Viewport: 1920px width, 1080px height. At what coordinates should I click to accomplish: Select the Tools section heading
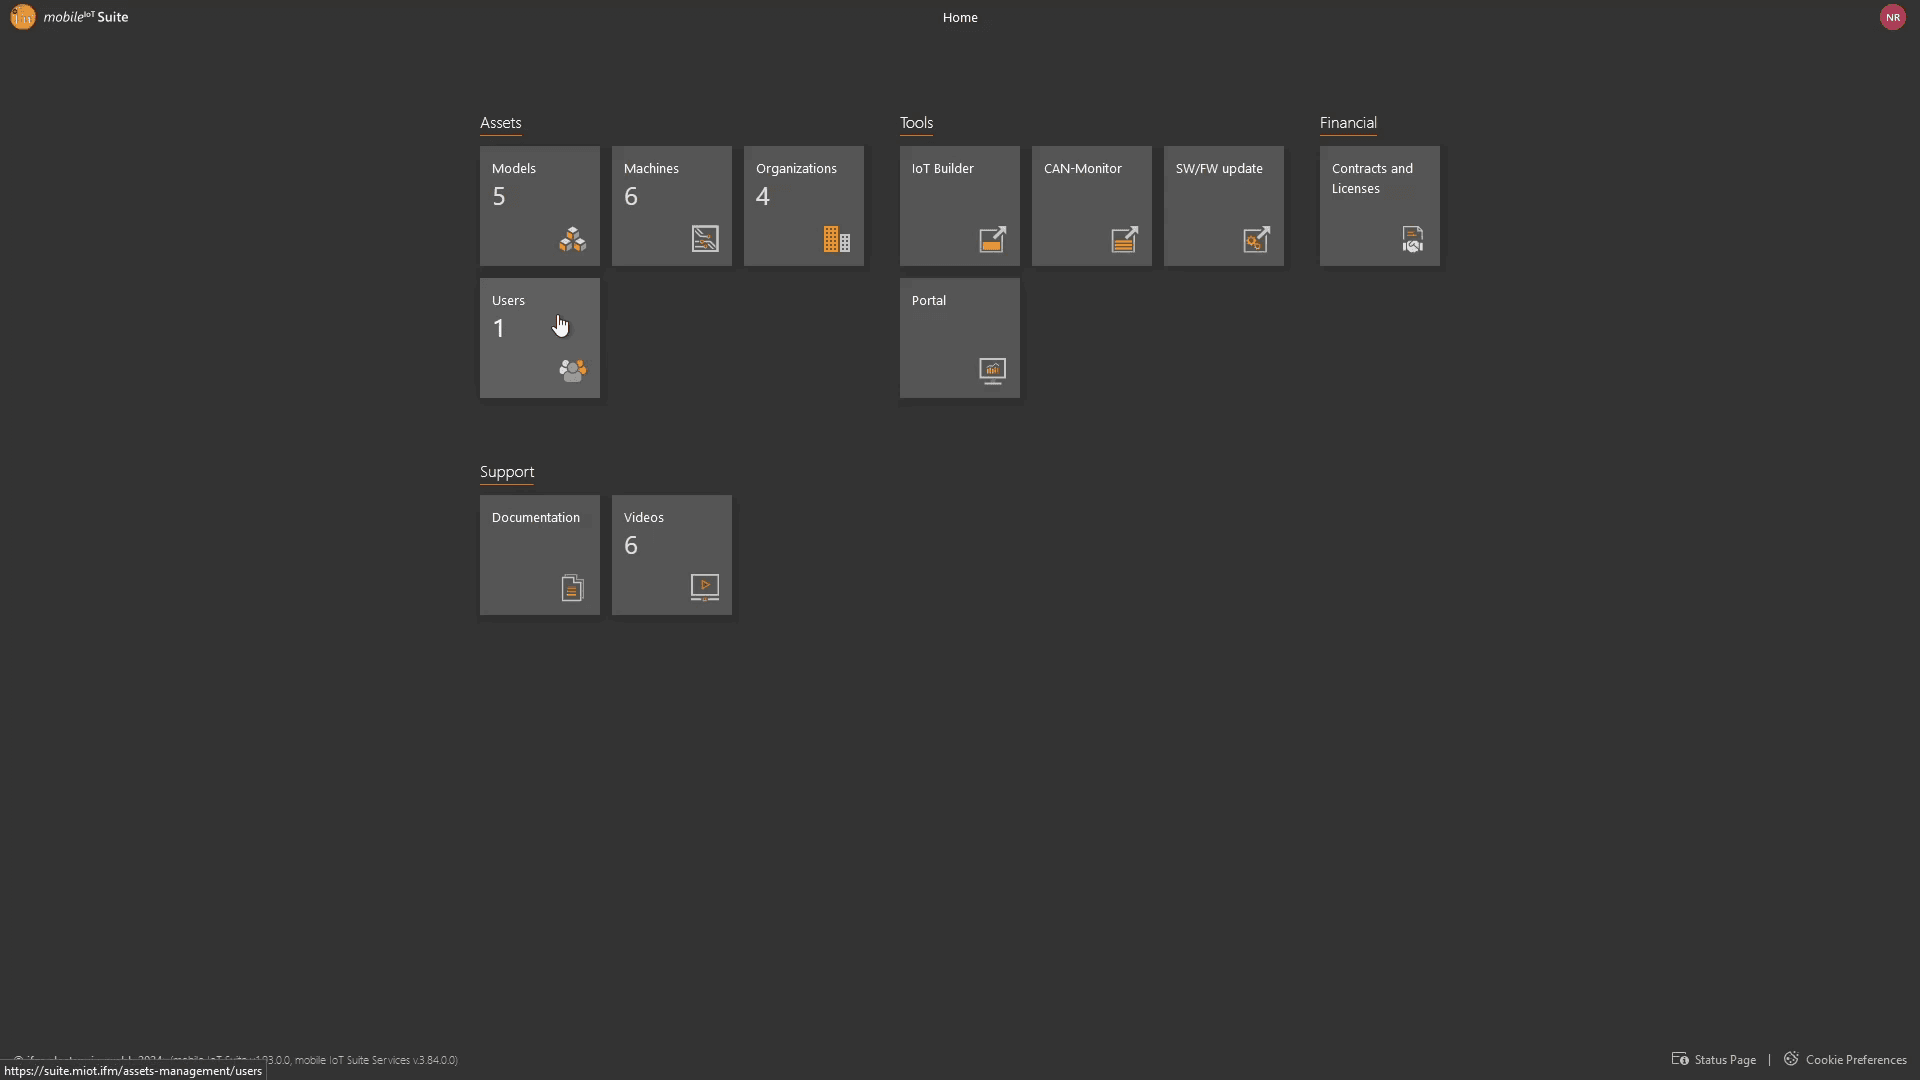[916, 123]
